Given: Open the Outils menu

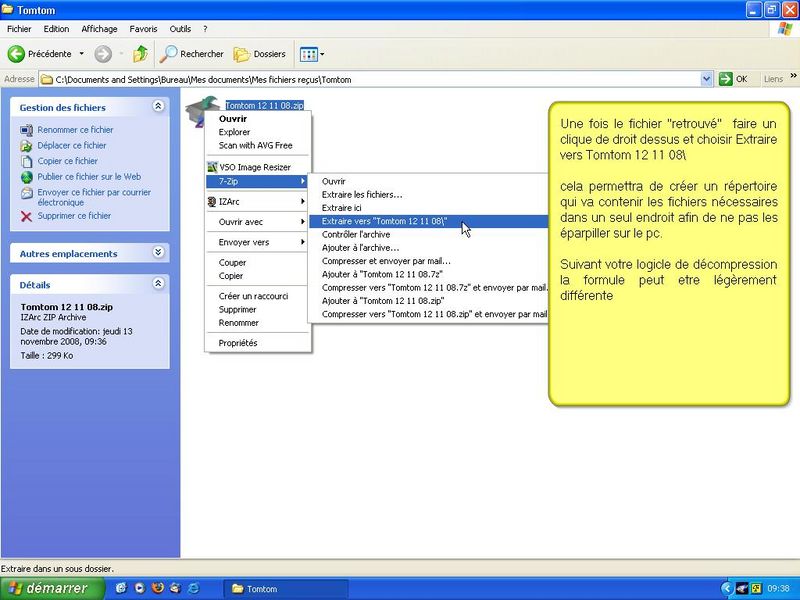Looking at the screenshot, I should (180, 29).
